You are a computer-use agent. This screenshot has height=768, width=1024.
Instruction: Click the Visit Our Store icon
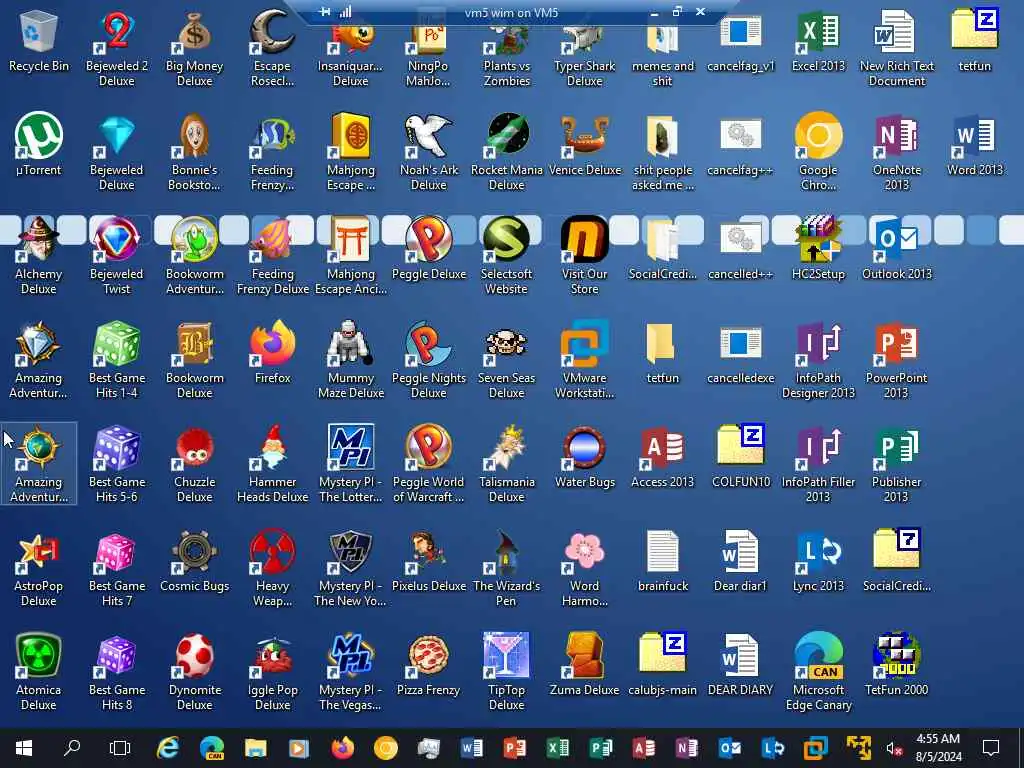(x=584, y=256)
